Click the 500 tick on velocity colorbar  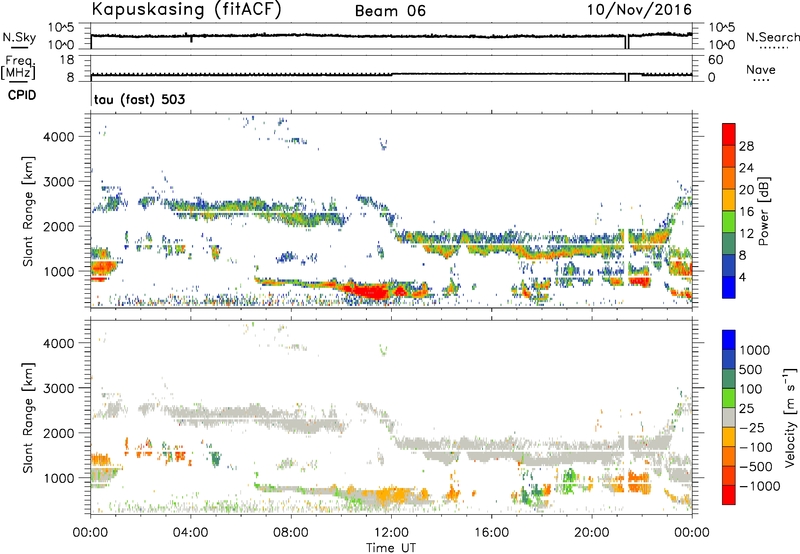click(x=751, y=369)
